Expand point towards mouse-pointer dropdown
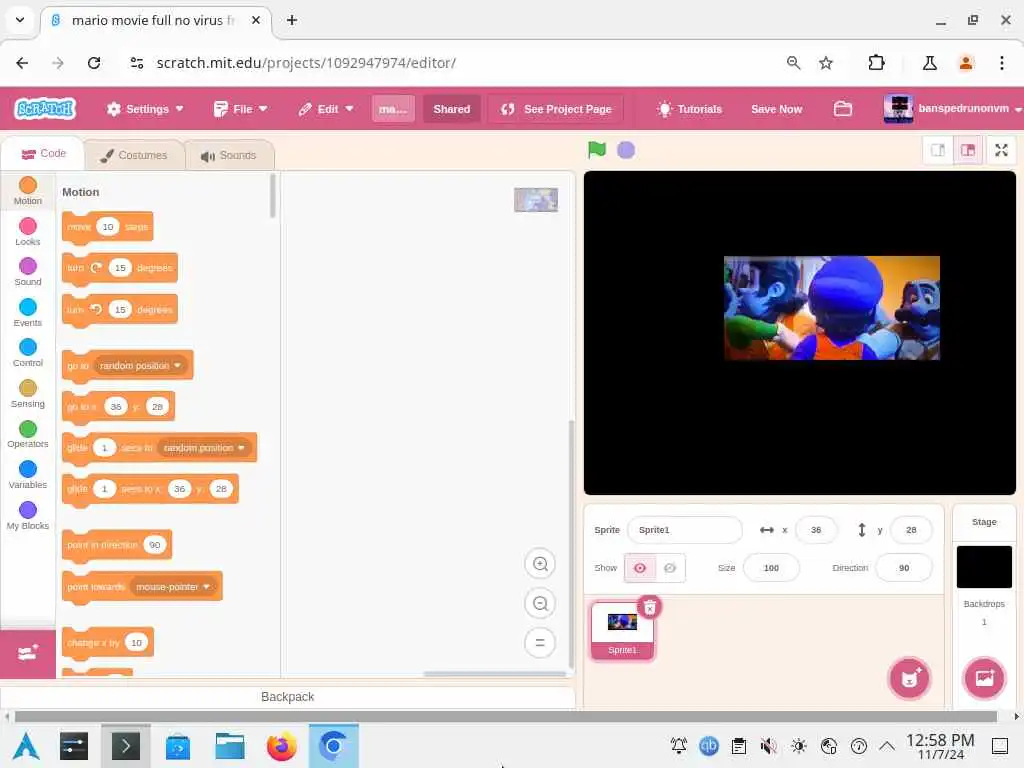Image resolution: width=1024 pixels, height=768 pixels. pos(172,586)
